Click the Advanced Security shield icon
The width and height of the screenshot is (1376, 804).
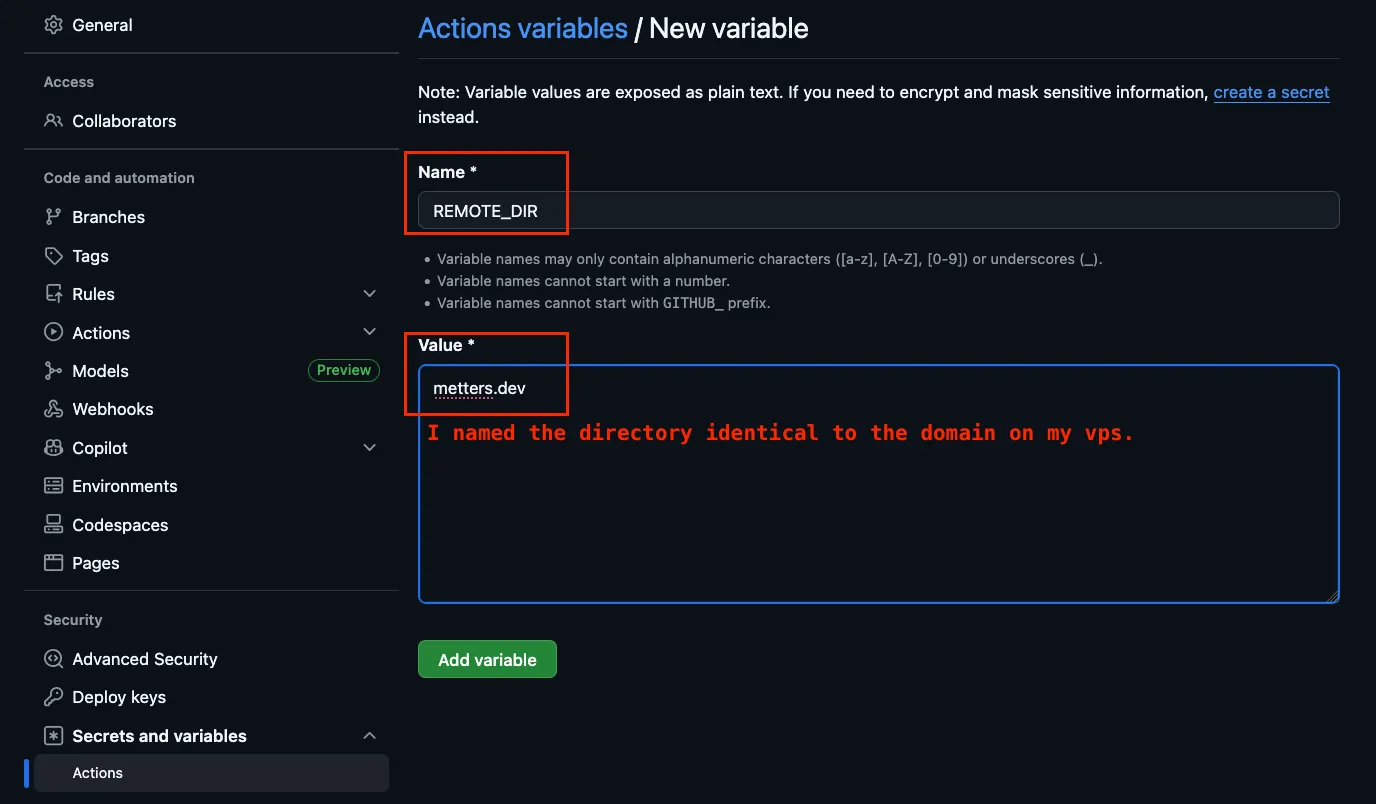[54, 659]
